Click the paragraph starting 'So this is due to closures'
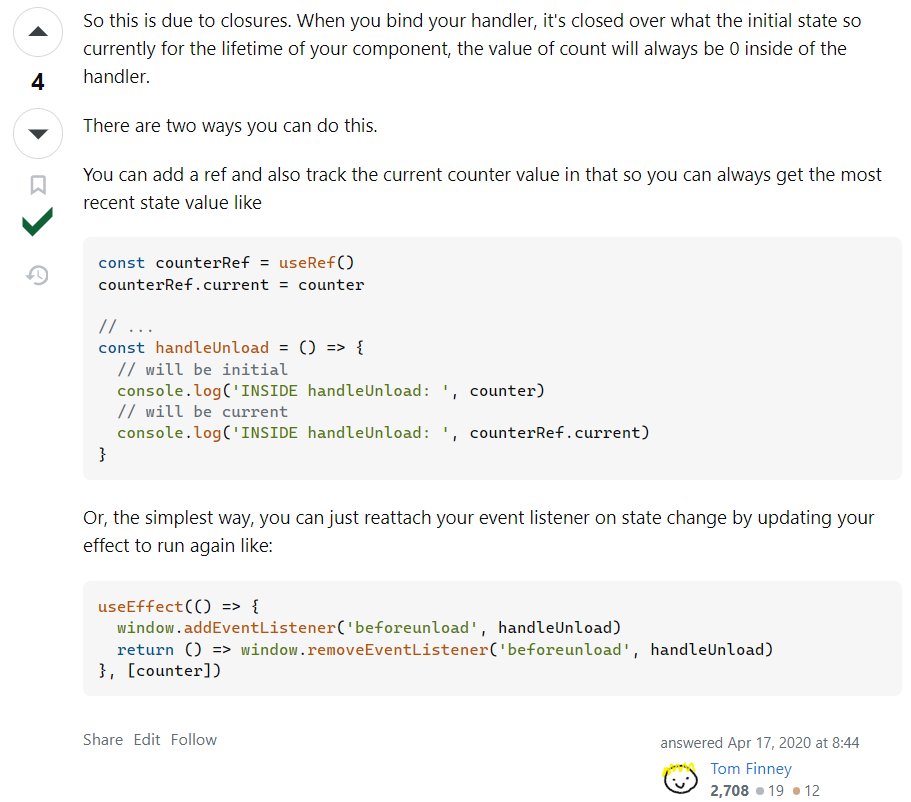The width and height of the screenshot is (911, 802). coord(472,49)
